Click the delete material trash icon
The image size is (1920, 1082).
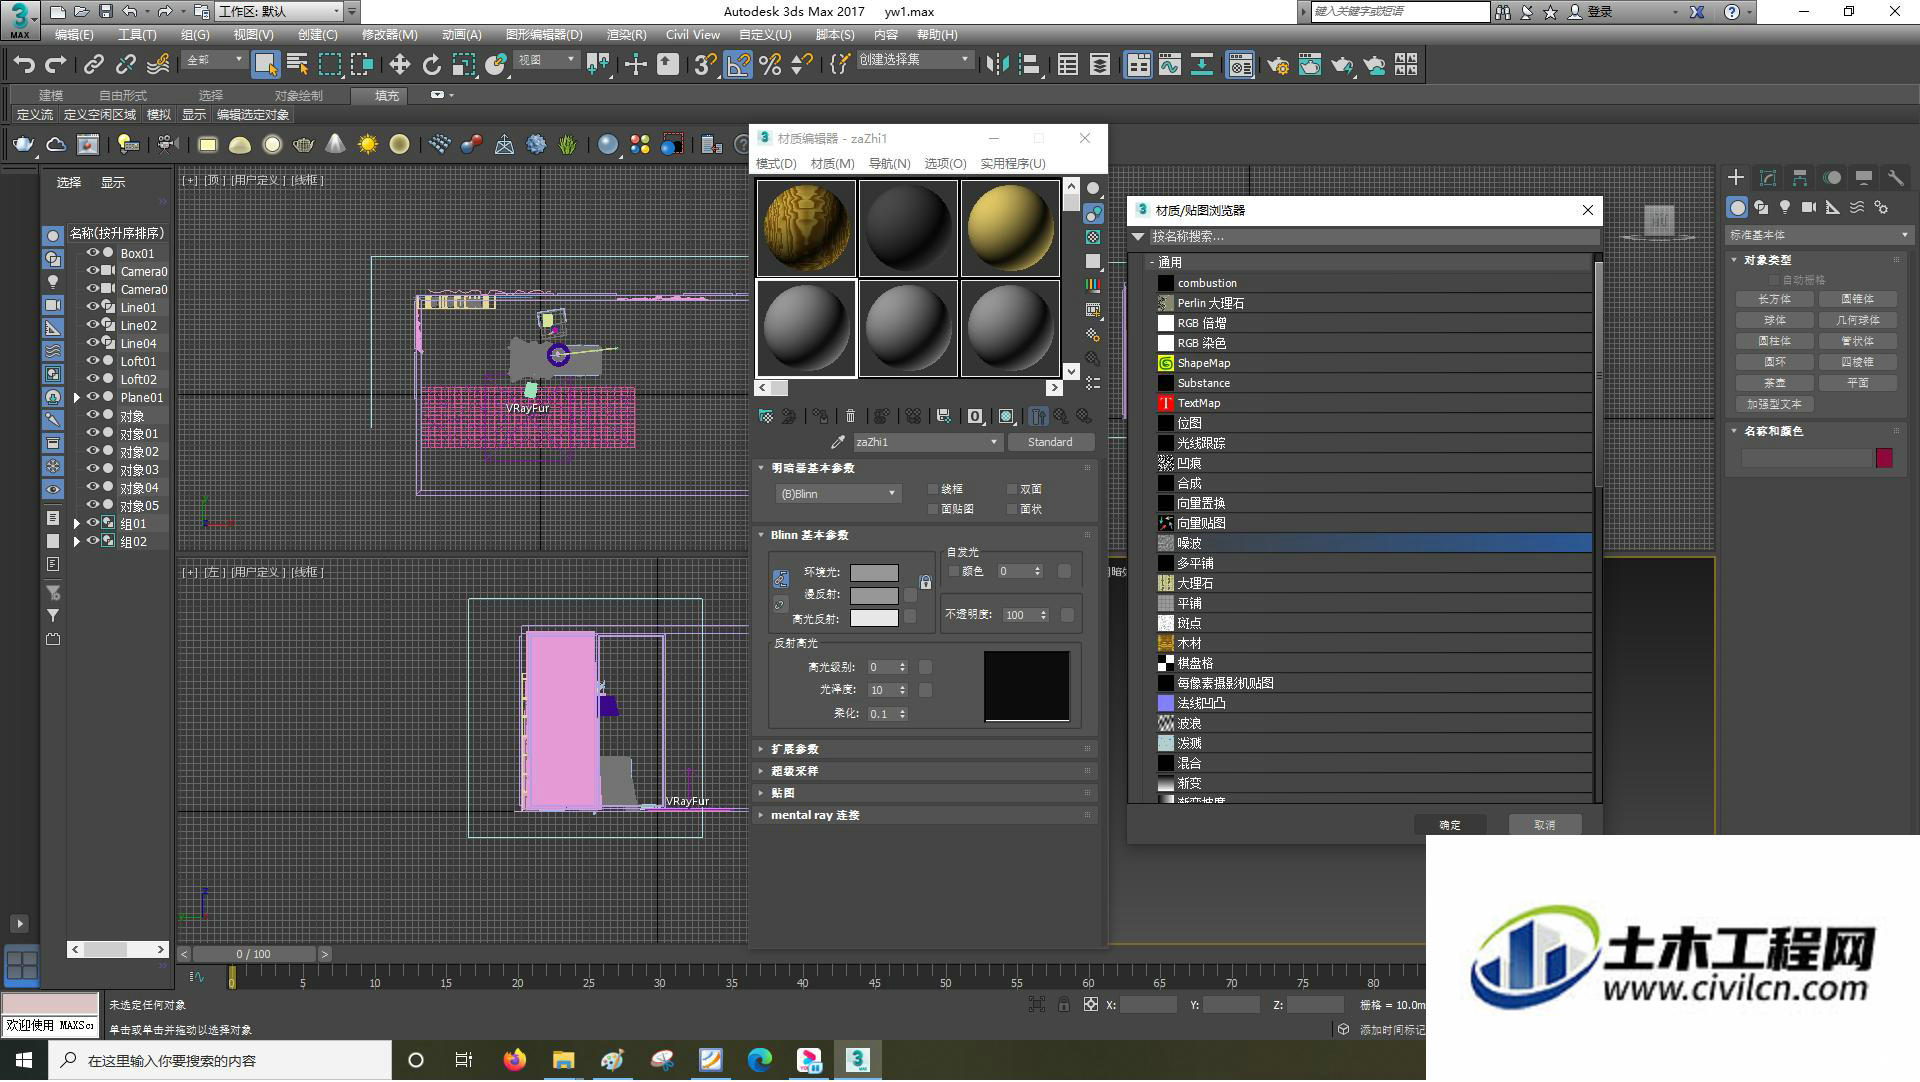coord(851,416)
